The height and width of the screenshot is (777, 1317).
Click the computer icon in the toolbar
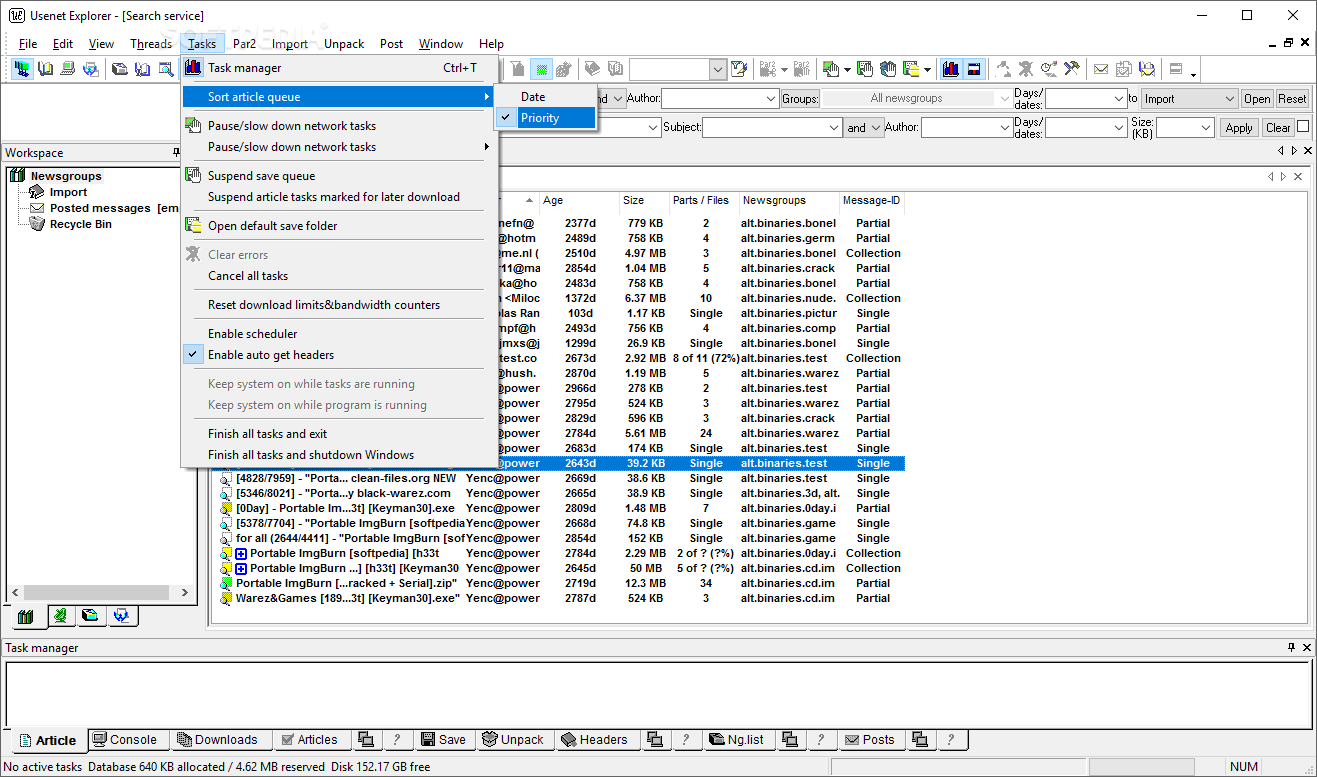(68, 69)
